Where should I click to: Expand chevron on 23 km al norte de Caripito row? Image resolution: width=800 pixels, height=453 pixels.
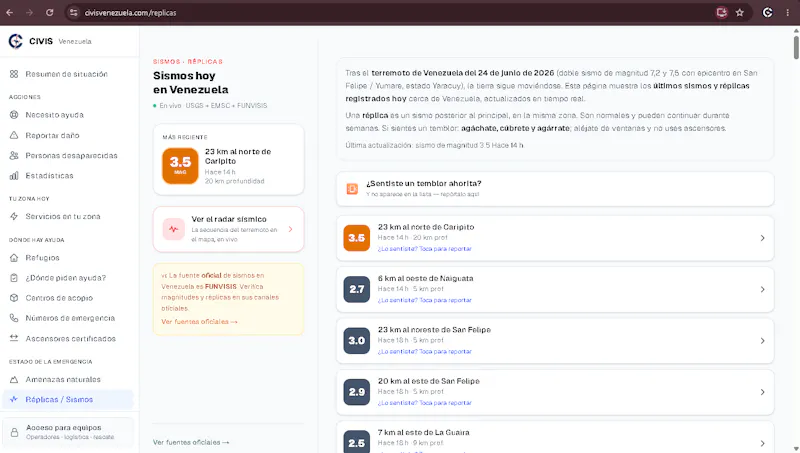pyautogui.click(x=762, y=238)
